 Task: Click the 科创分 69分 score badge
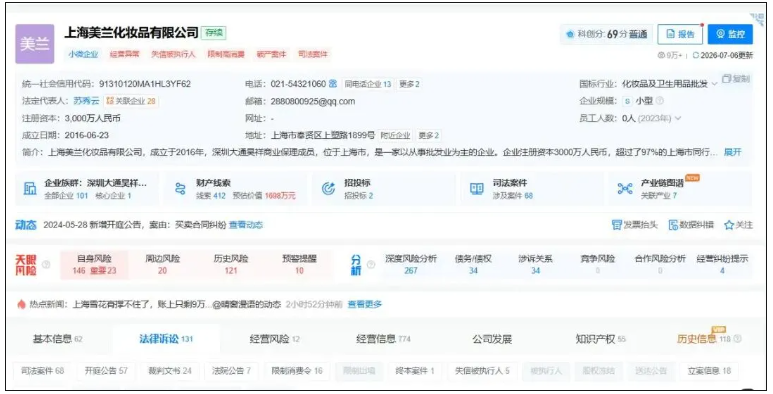(x=606, y=34)
